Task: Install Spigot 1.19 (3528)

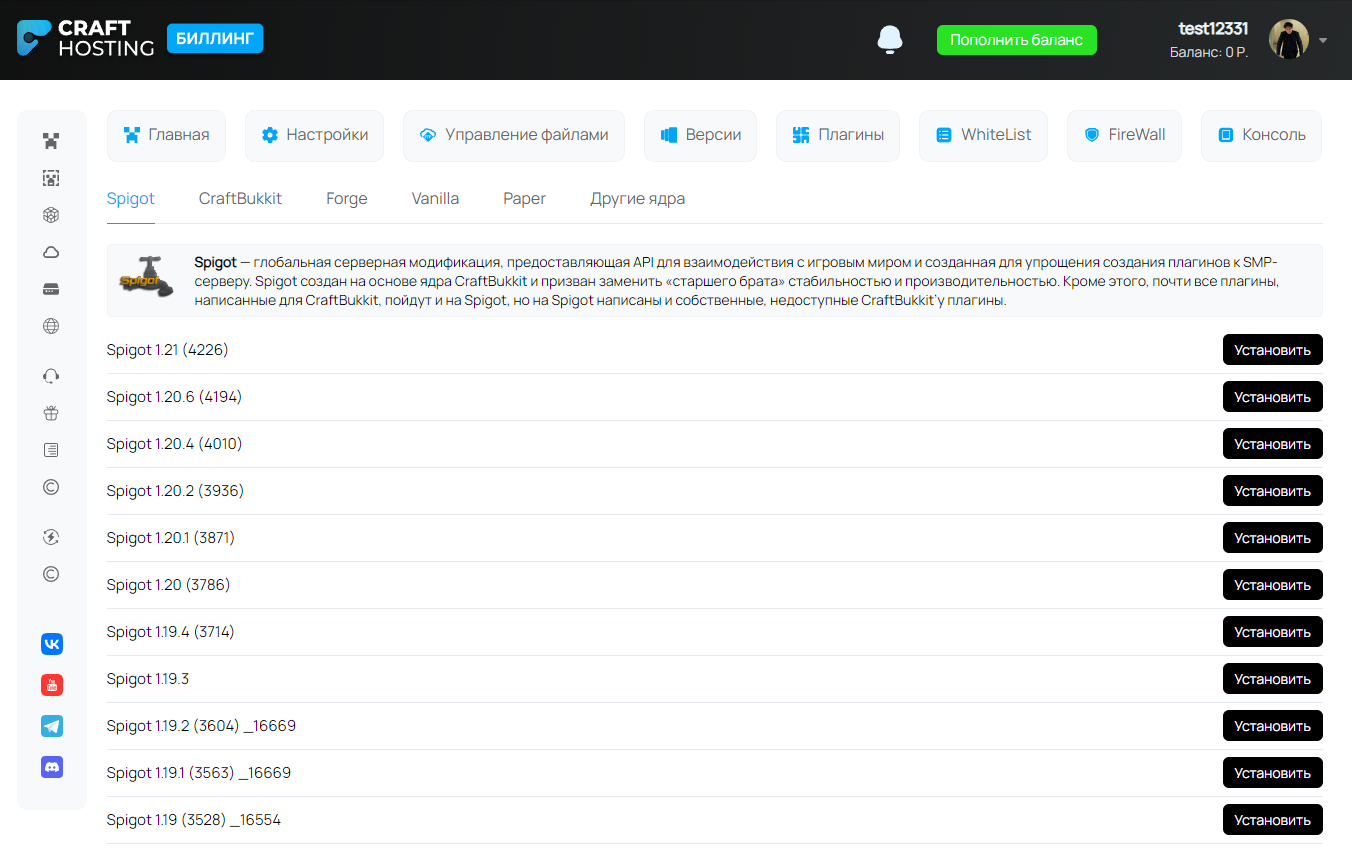Action: tap(1273, 820)
